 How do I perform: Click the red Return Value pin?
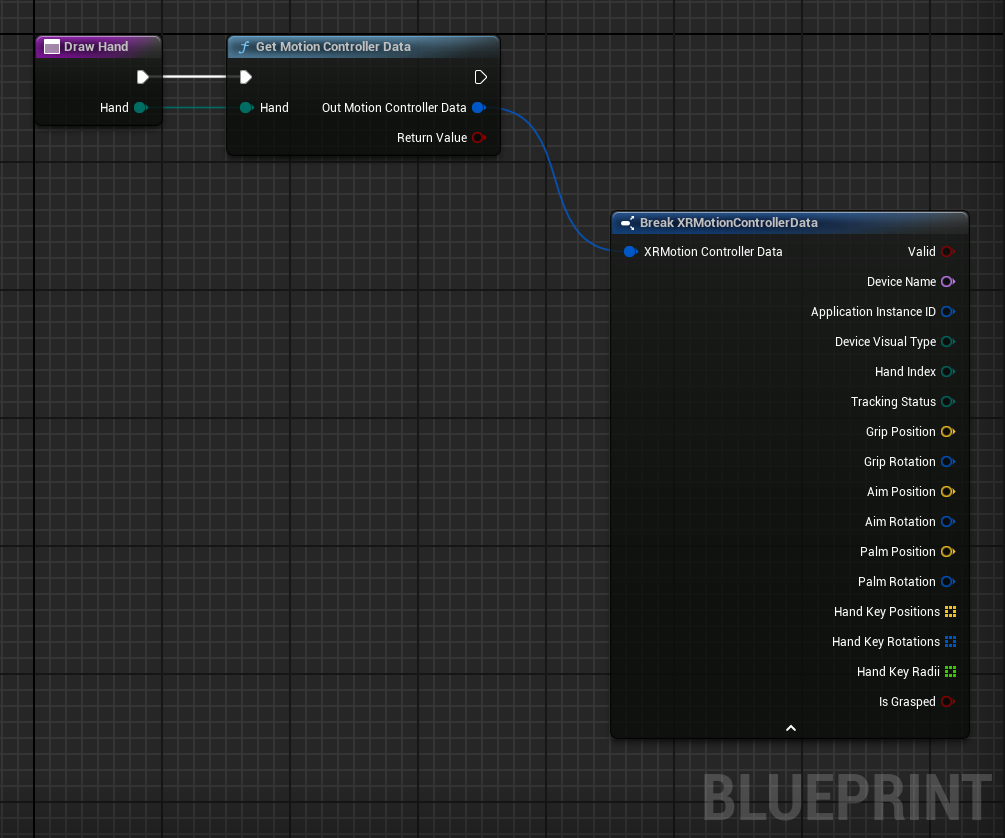click(x=478, y=138)
